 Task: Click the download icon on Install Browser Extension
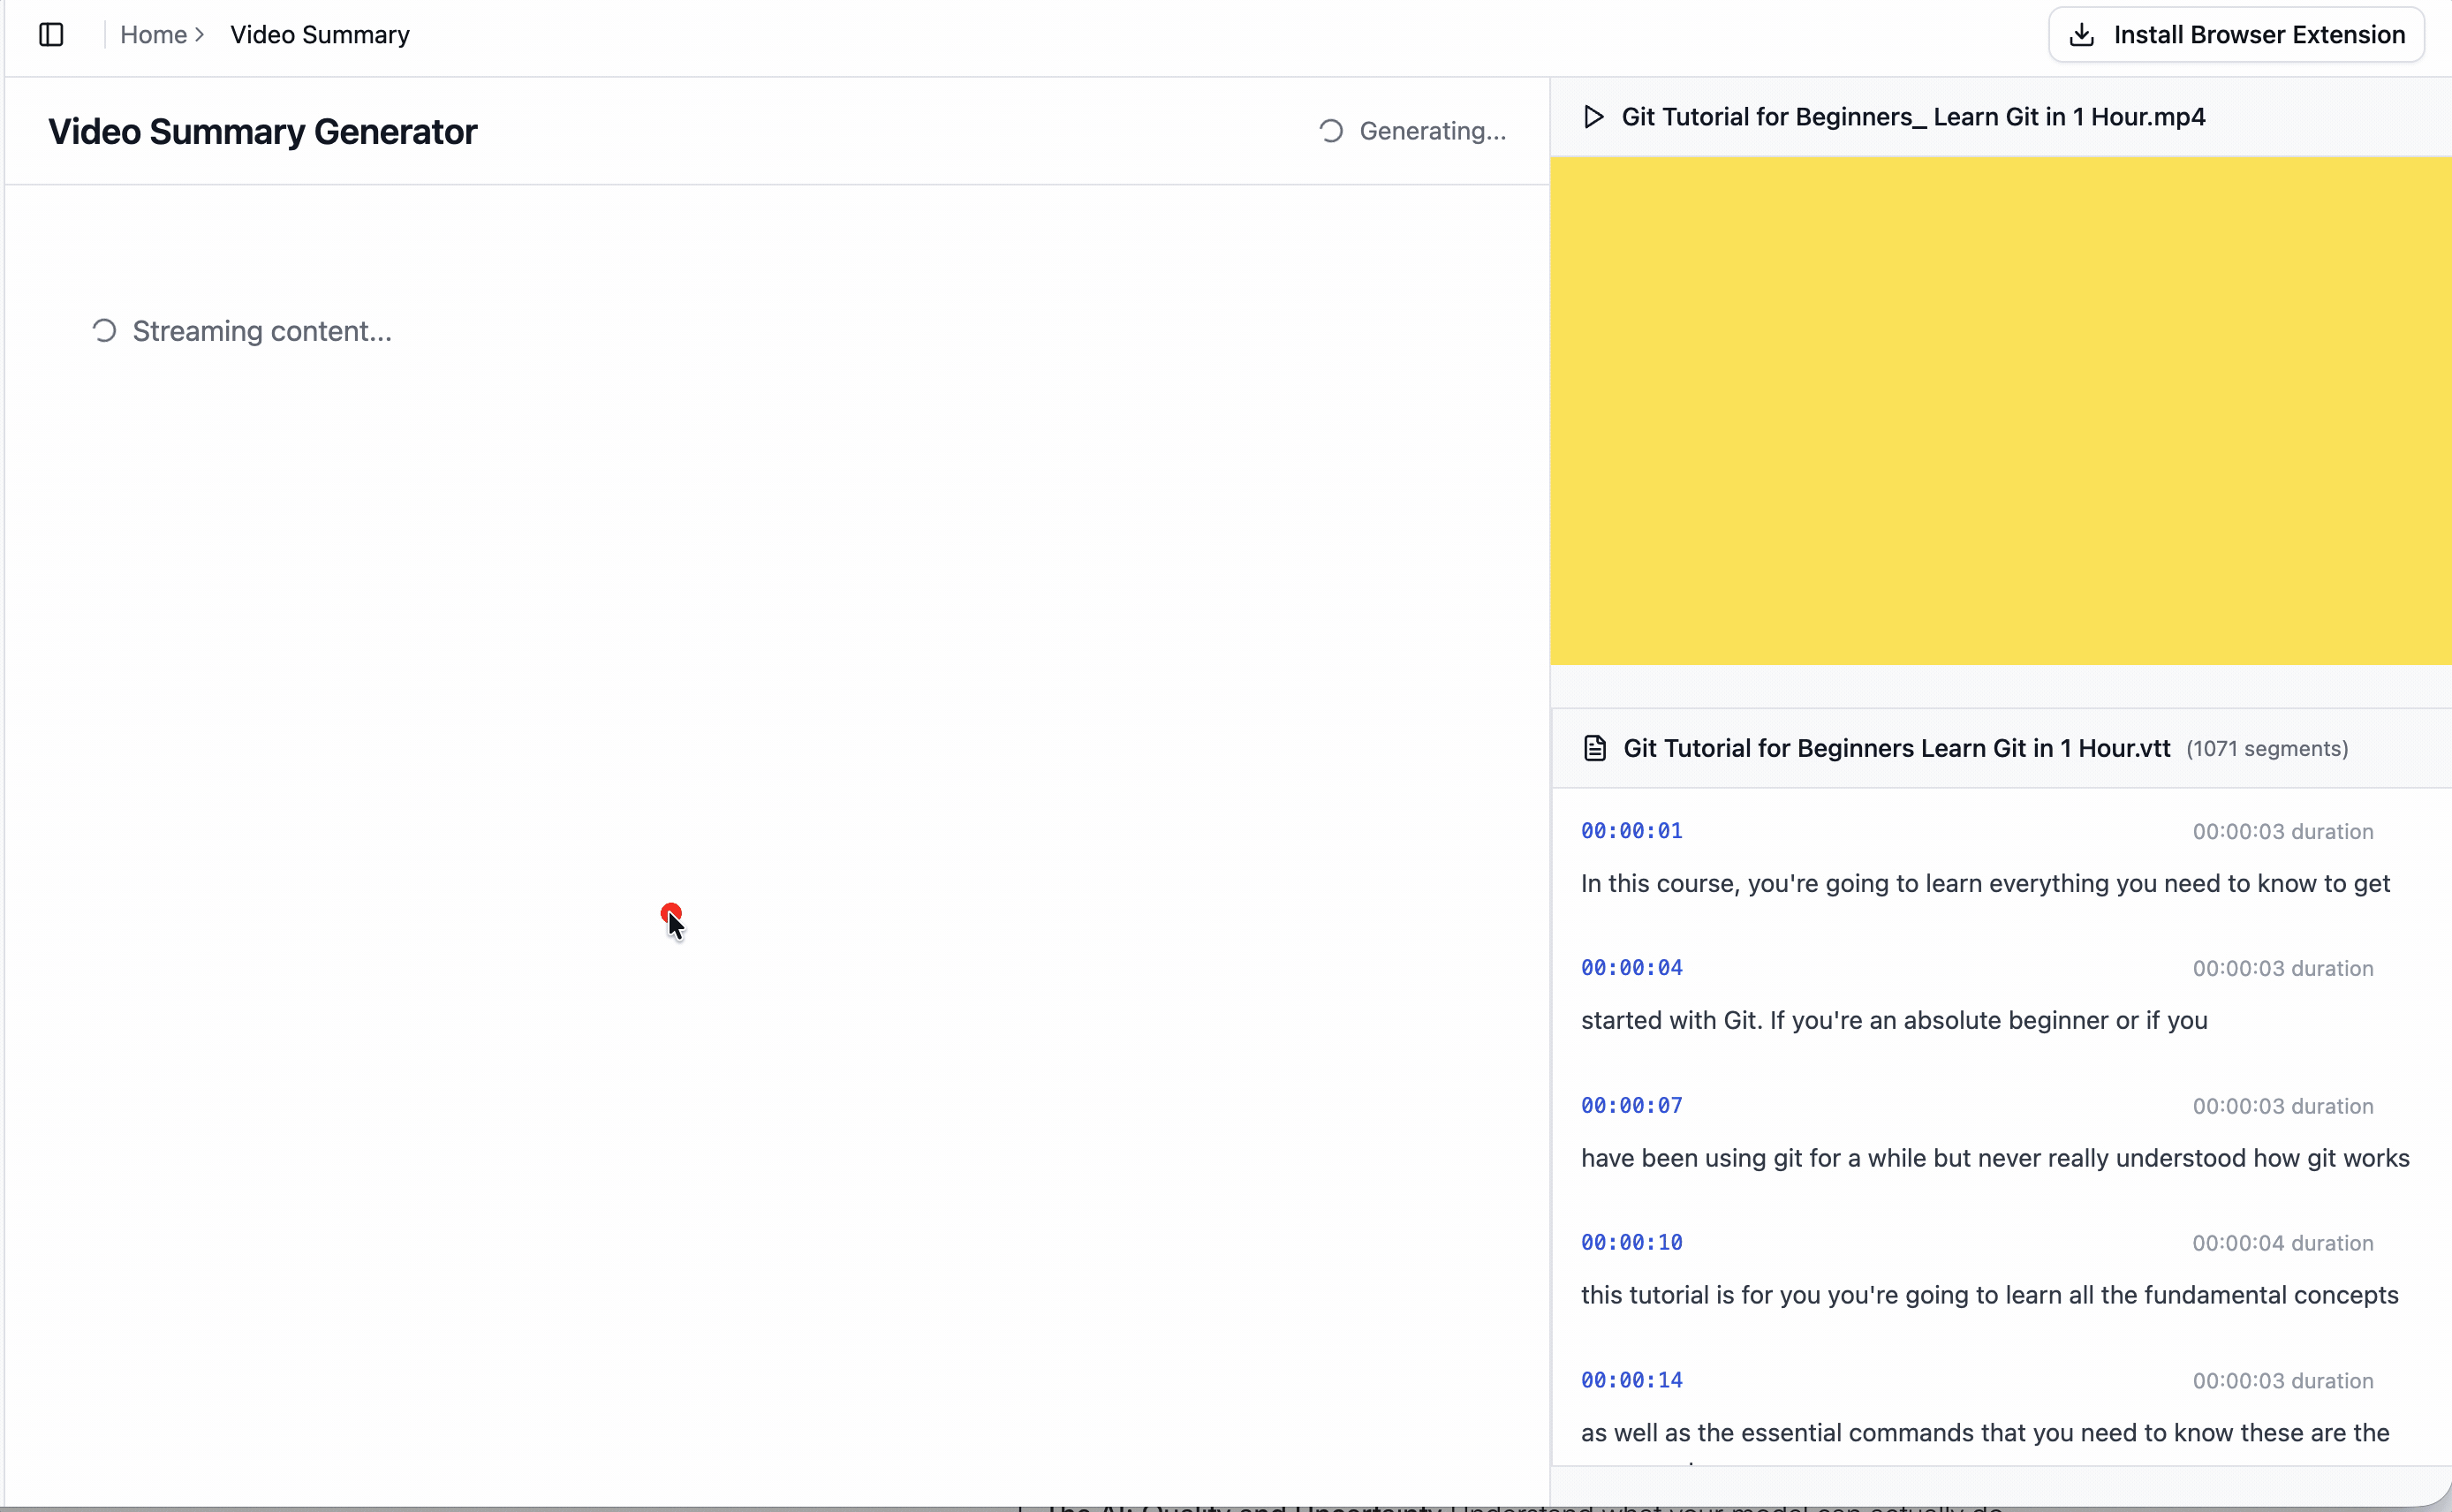pos(2084,33)
